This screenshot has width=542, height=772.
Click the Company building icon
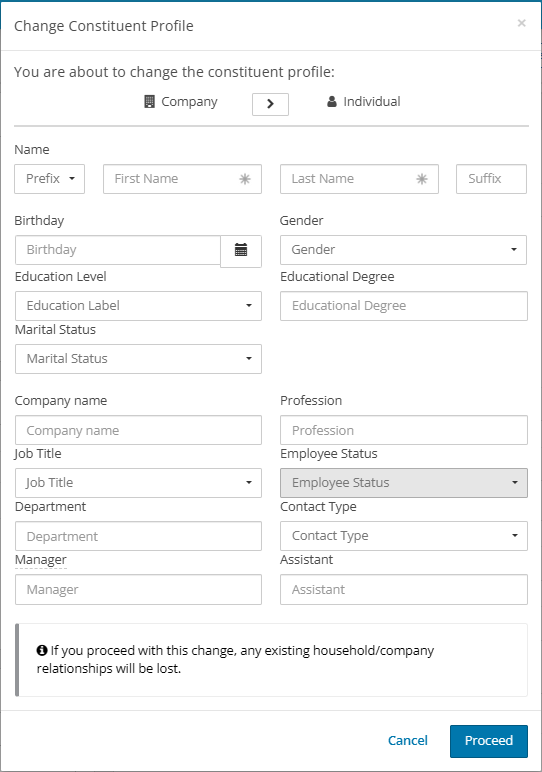click(149, 101)
